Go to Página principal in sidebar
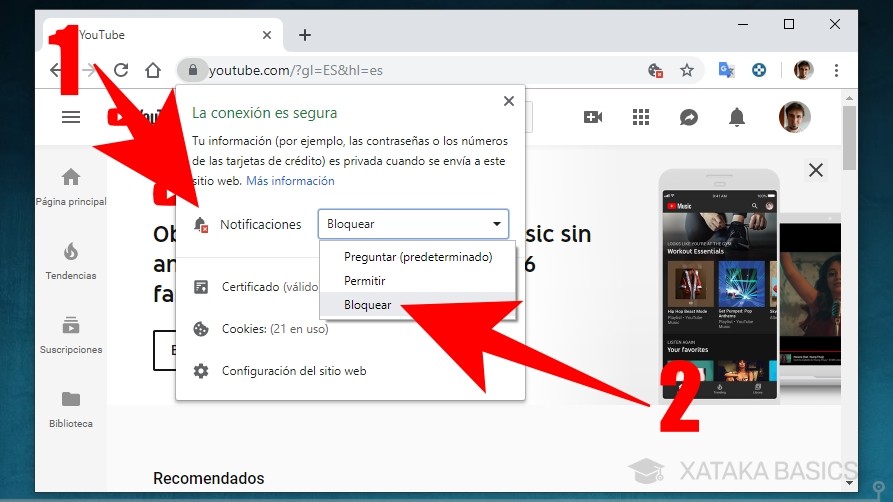This screenshot has width=893, height=502. click(x=71, y=187)
